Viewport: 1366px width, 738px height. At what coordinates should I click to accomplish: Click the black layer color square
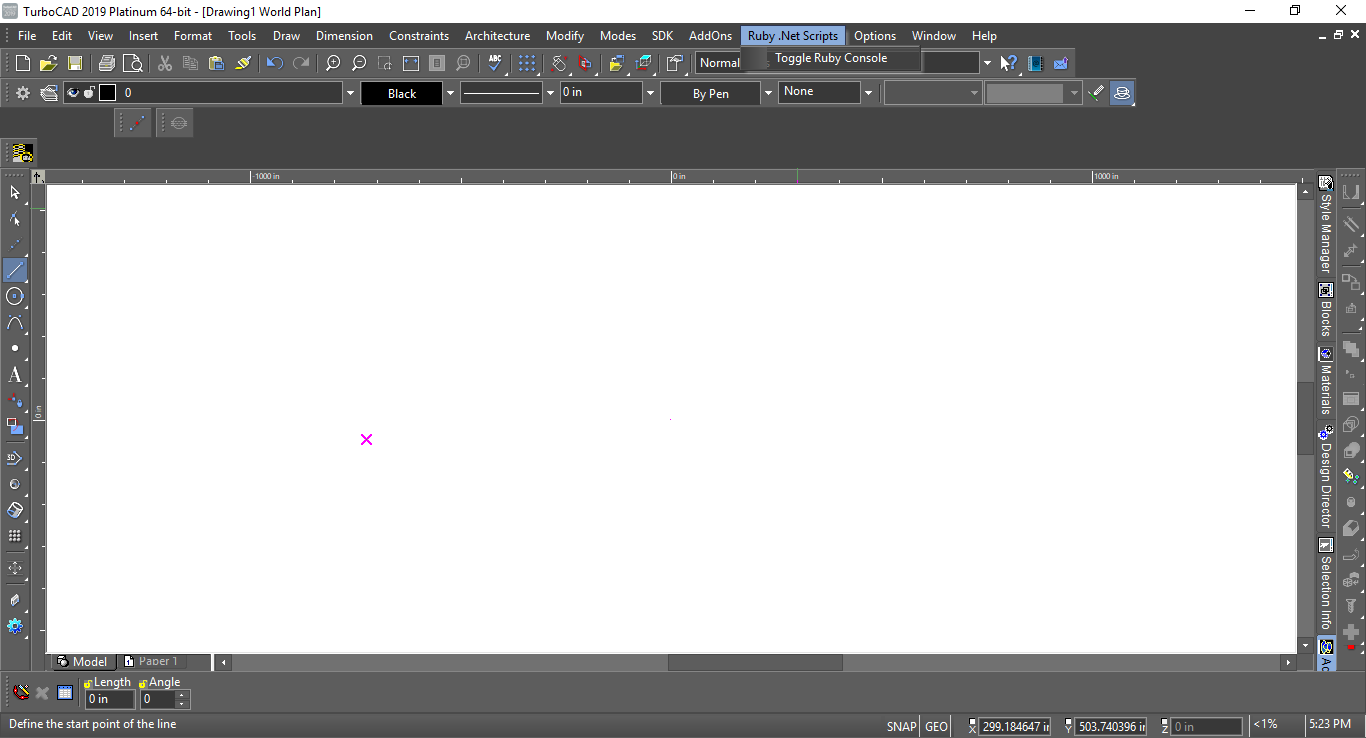point(107,93)
